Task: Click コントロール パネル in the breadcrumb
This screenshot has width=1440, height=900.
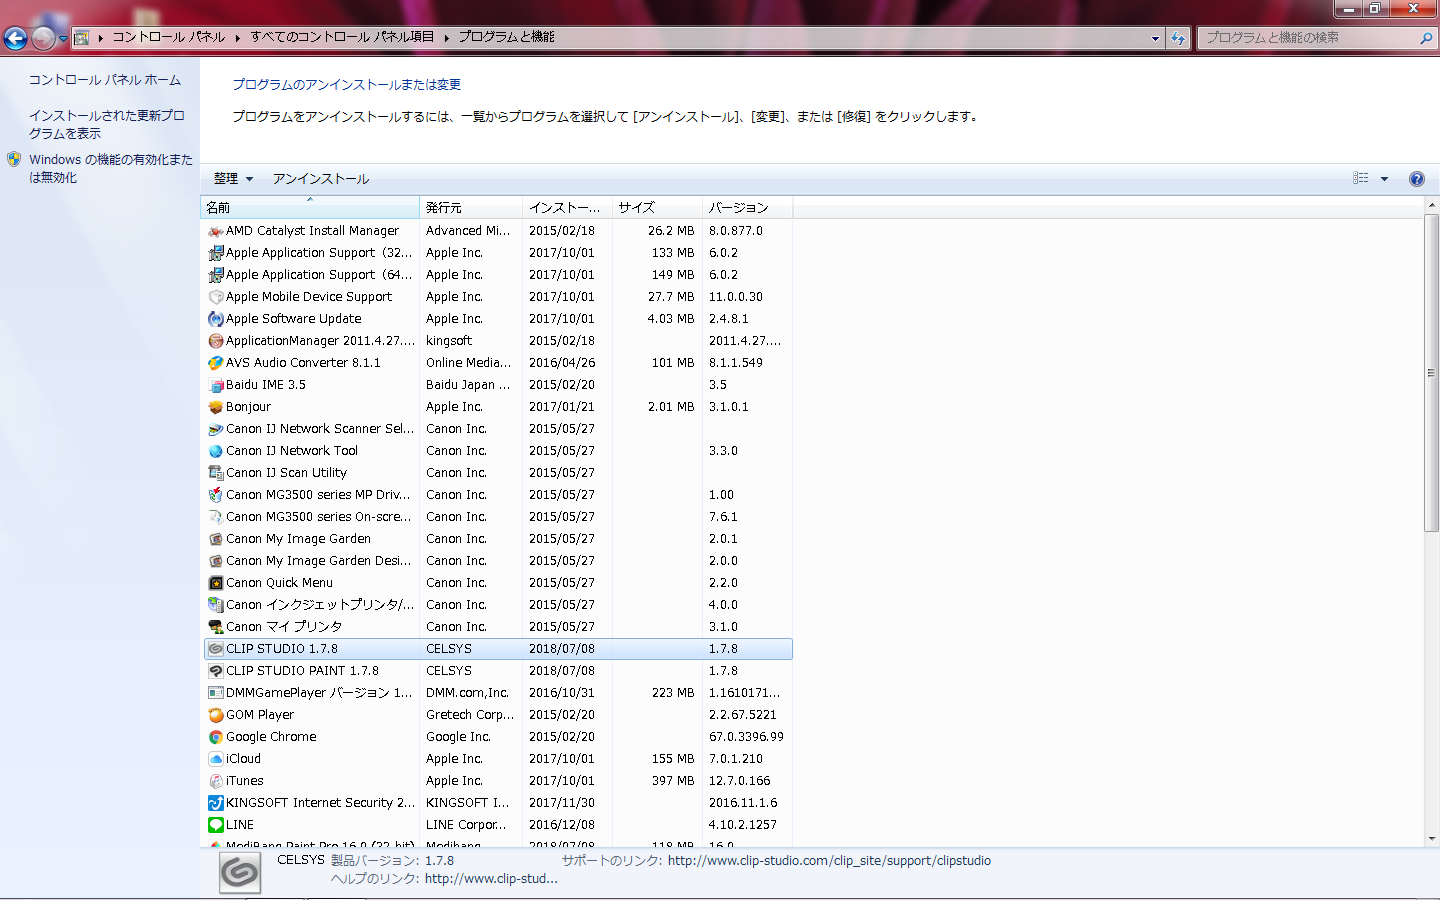Action: 168,37
